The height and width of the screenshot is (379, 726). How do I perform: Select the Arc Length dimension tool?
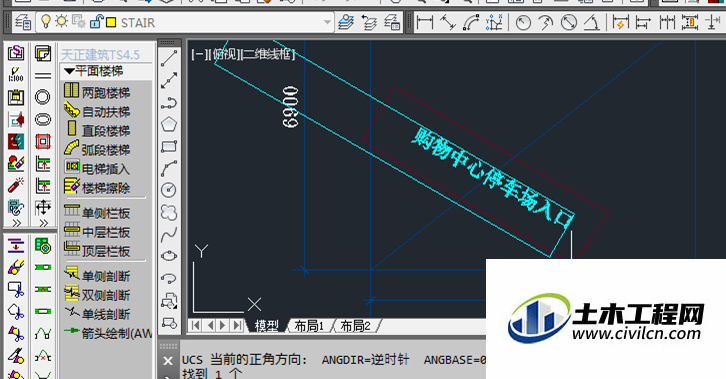471,22
